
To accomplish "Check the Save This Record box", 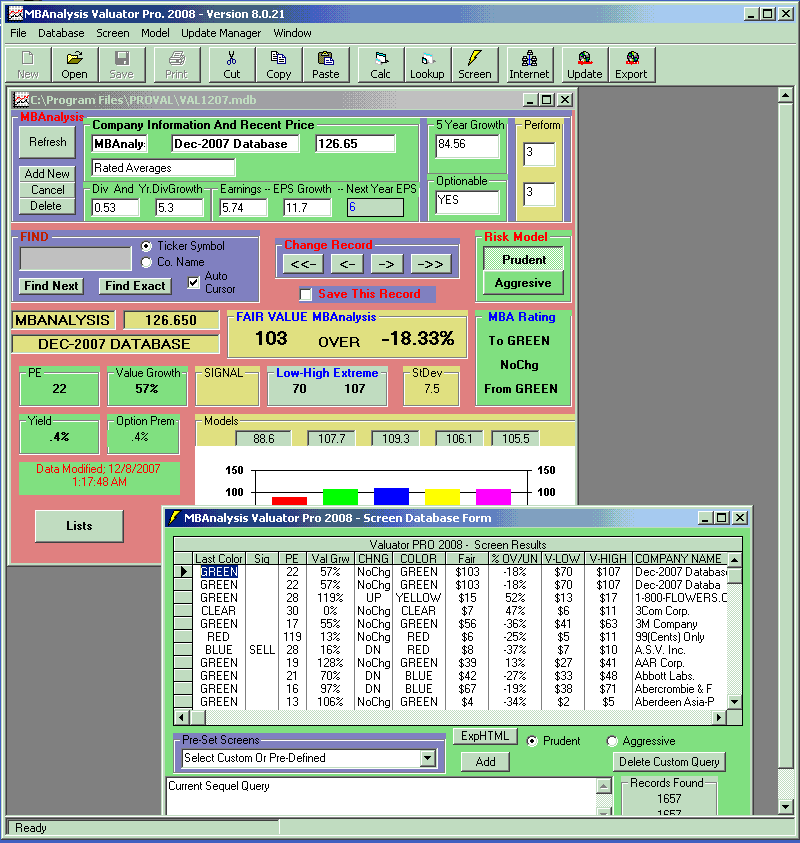I will [306, 294].
